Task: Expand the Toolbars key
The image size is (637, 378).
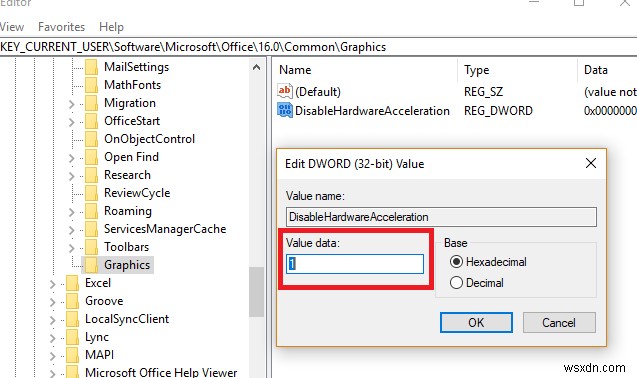Action: click(x=72, y=248)
